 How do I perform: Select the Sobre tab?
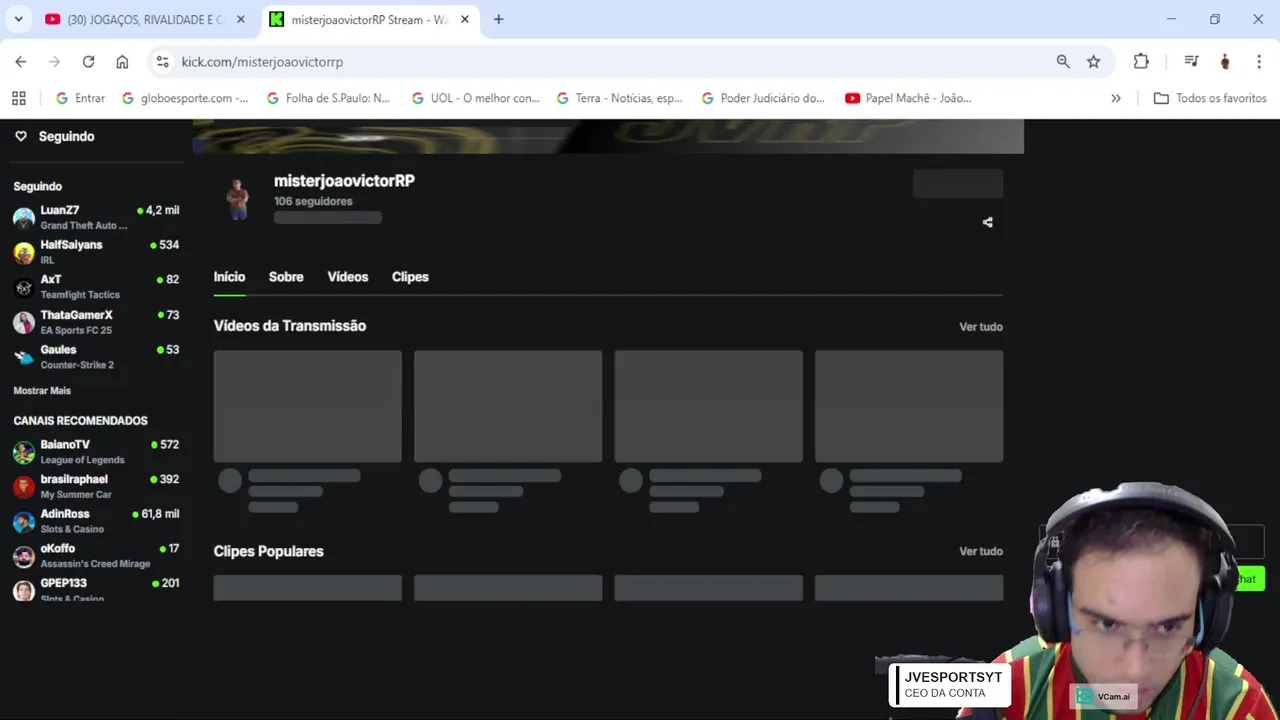tap(286, 277)
